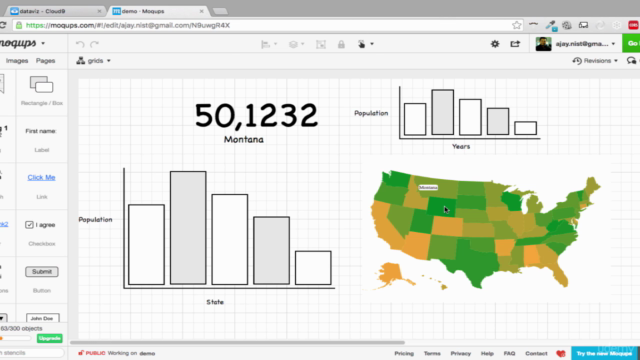
Task: Expand the hand tool dropdown arrow
Action: tap(372, 44)
